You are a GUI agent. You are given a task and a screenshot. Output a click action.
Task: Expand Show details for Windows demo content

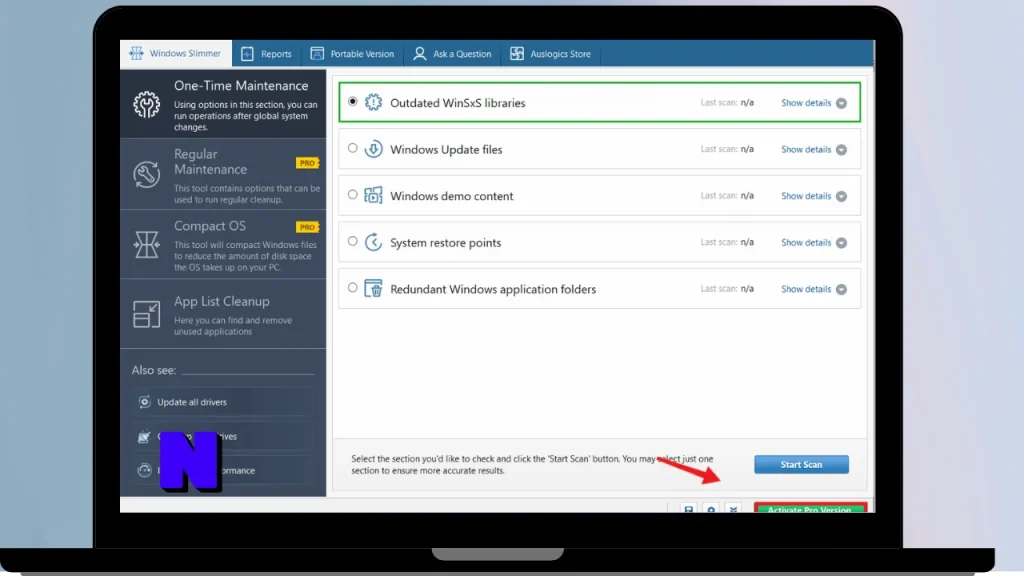(x=814, y=196)
